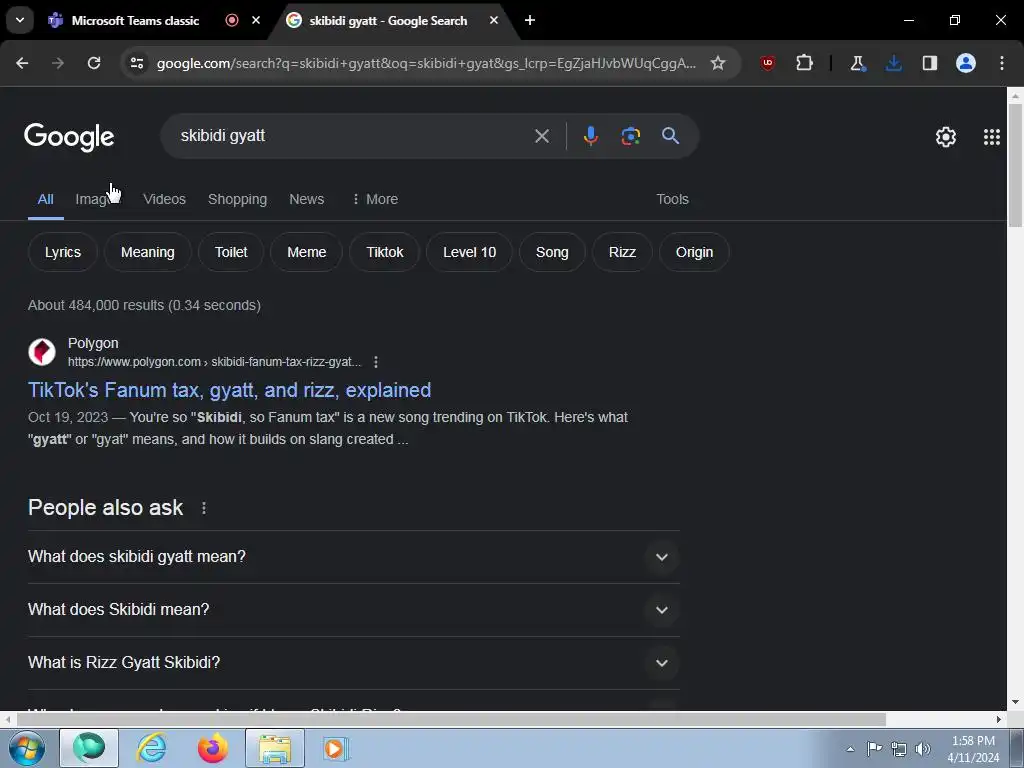Open a new browser tab
Screen dimensions: 1024x768
530,20
